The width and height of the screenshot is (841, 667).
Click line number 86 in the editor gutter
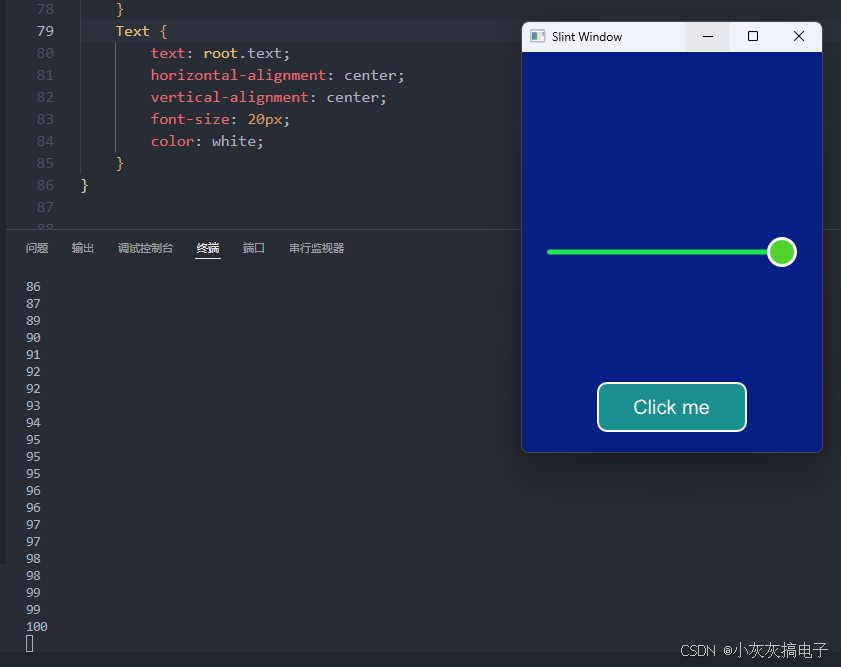point(45,185)
